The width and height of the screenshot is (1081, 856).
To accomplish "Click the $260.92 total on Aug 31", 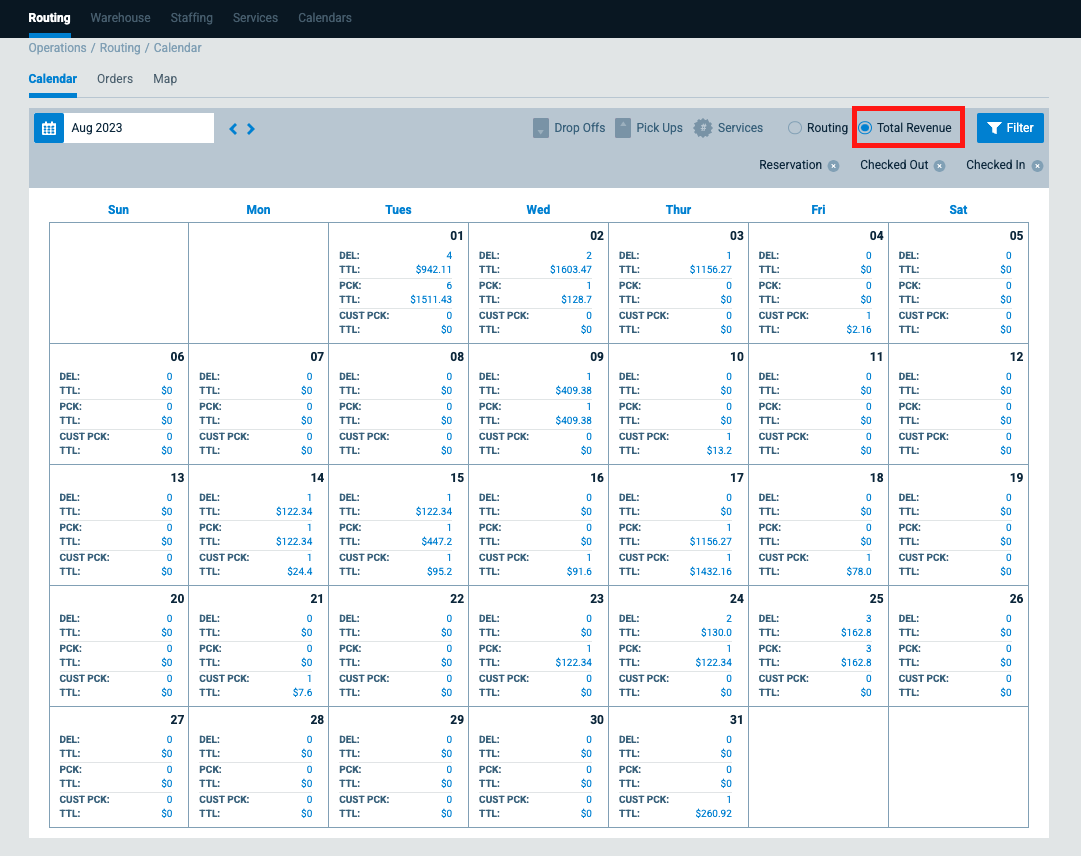I will click(714, 814).
